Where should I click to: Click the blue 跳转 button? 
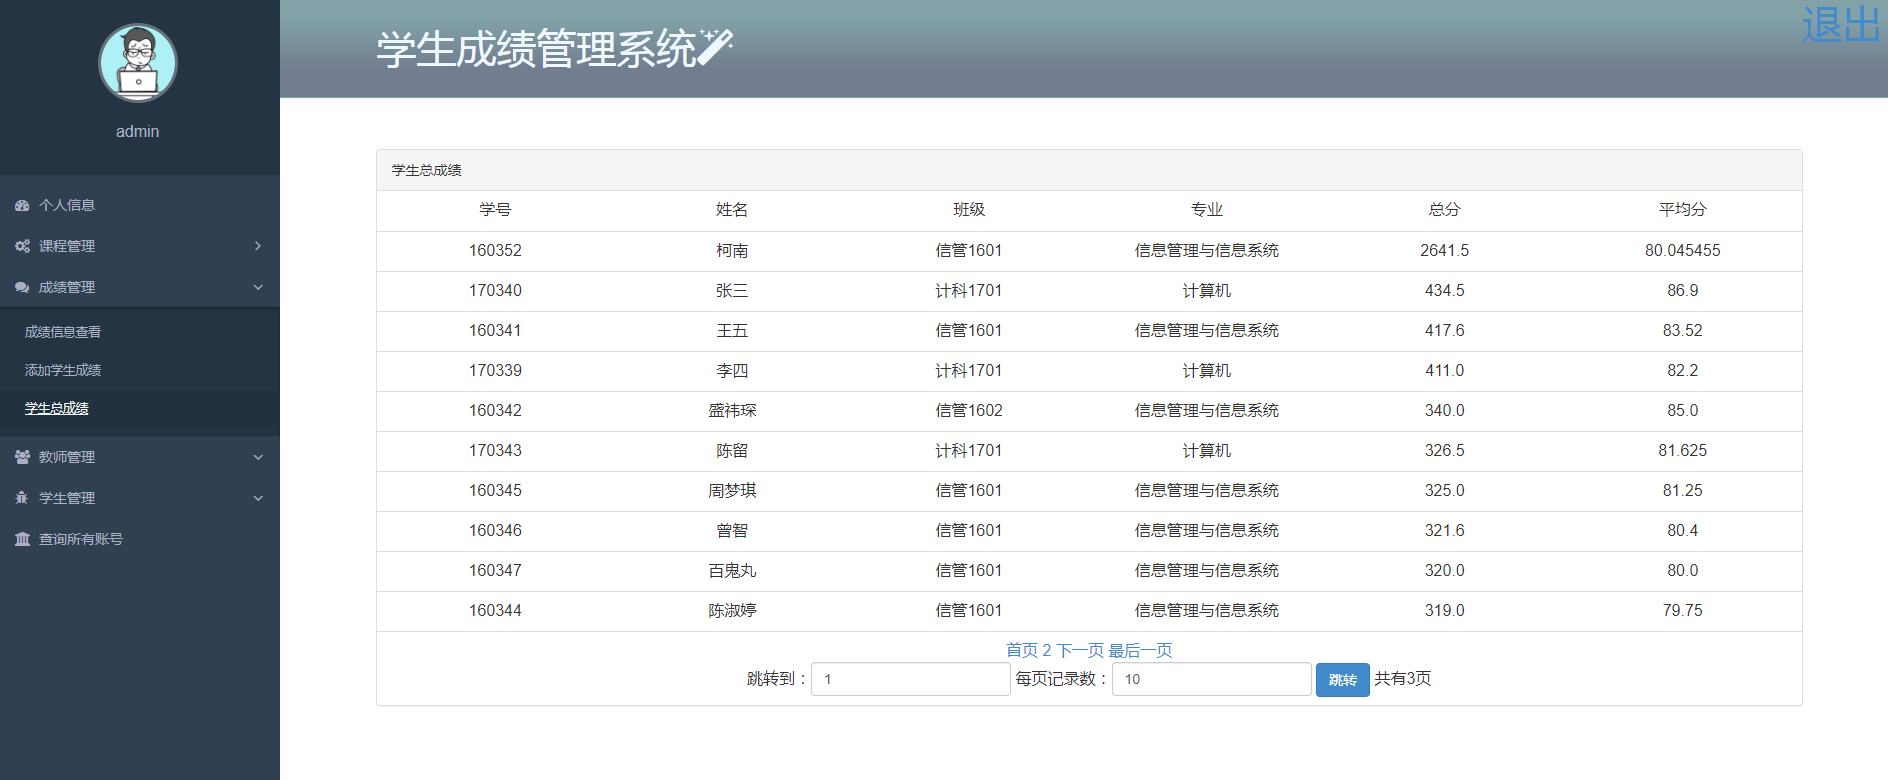[1342, 680]
